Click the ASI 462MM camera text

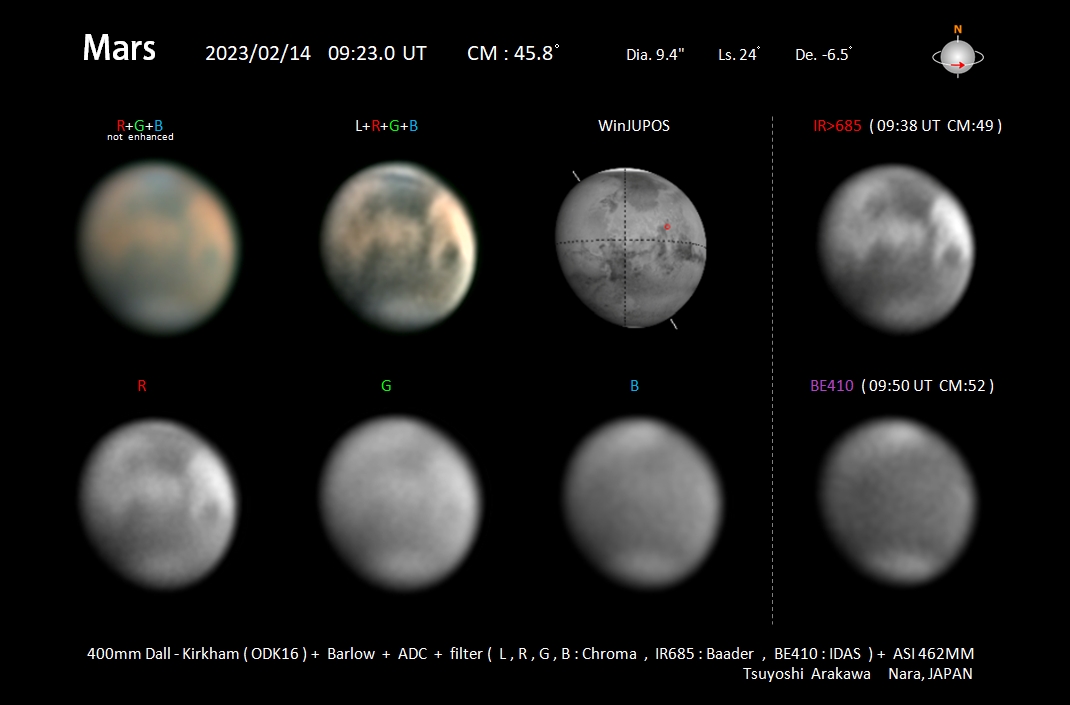(x=934, y=654)
